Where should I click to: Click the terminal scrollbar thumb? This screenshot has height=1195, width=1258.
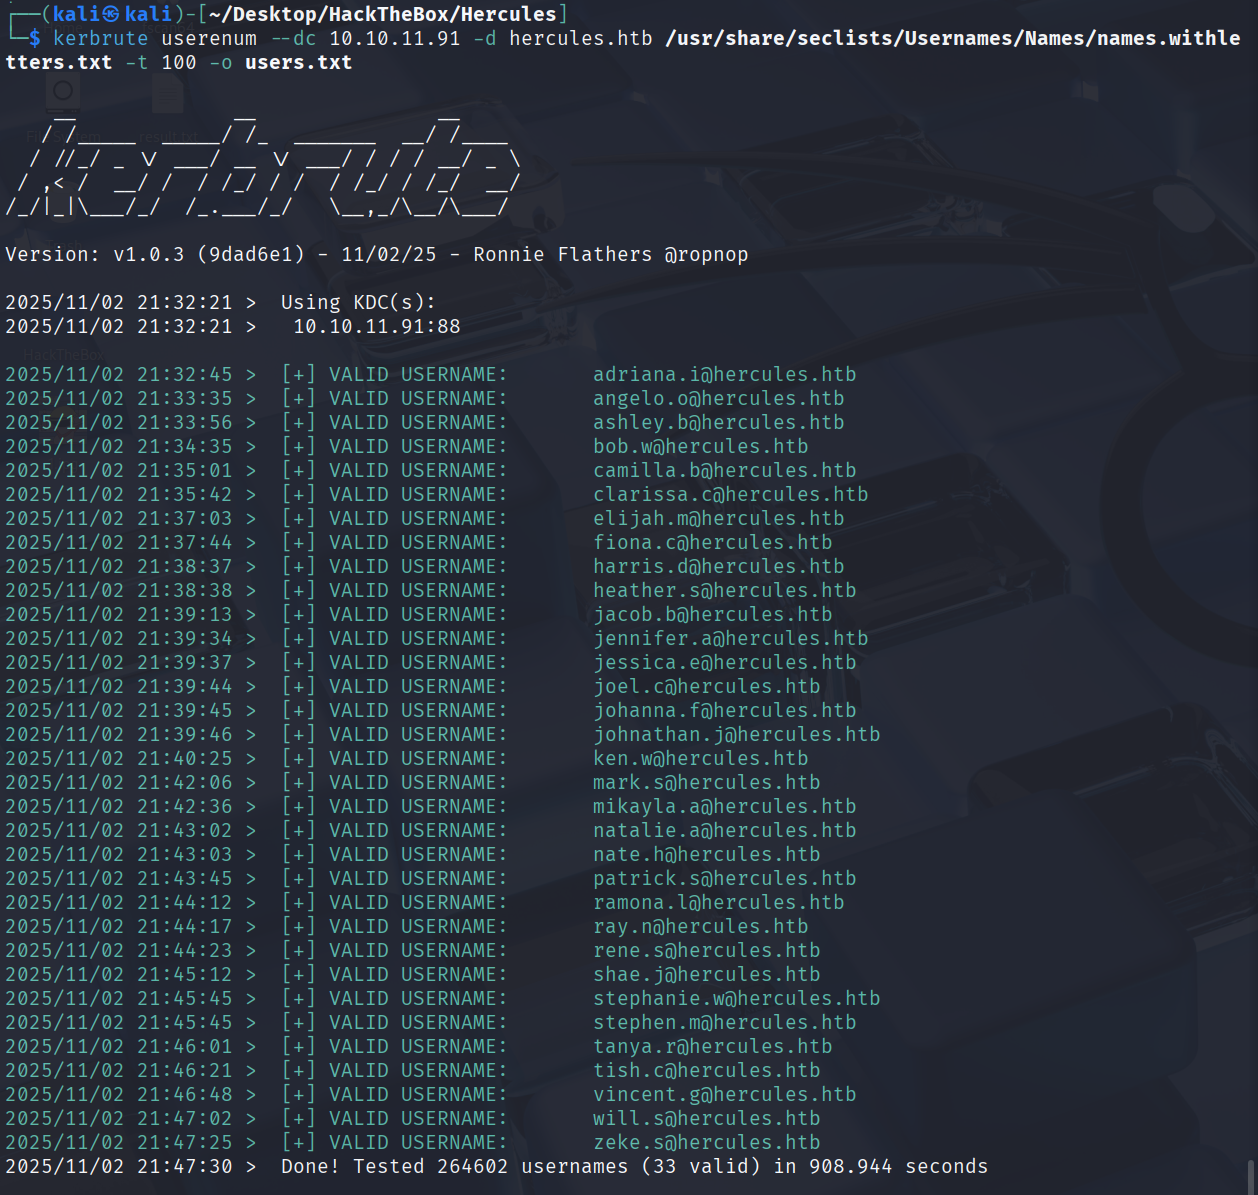(1250, 1177)
